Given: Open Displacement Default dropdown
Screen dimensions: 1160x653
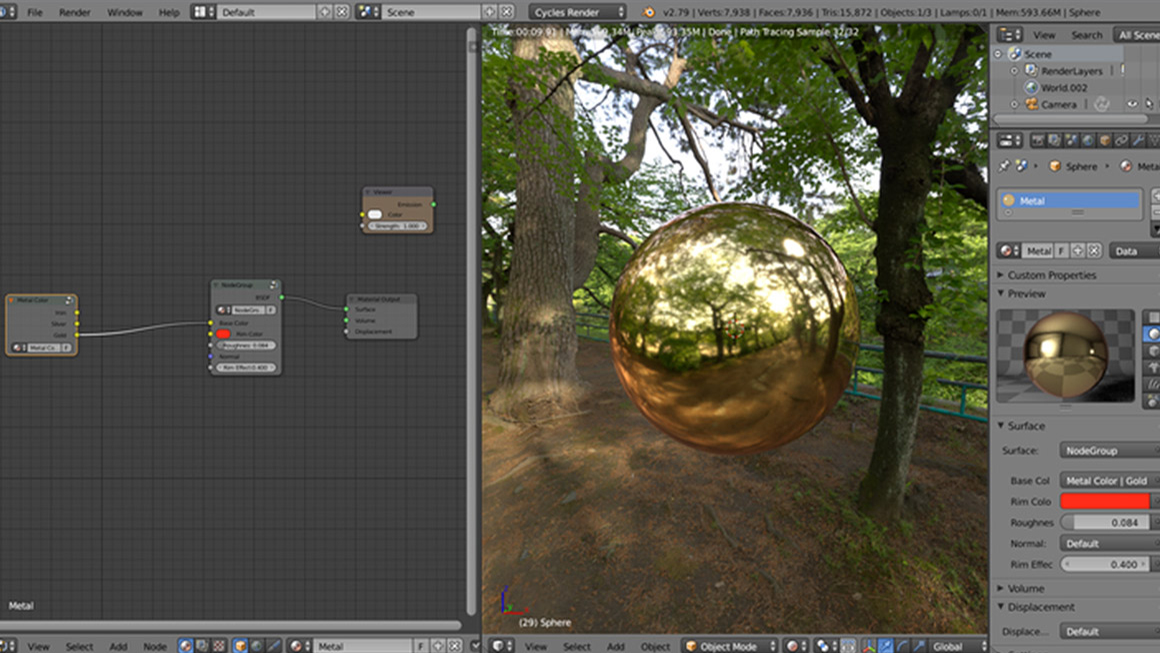Looking at the screenshot, I should click(x=1110, y=632).
